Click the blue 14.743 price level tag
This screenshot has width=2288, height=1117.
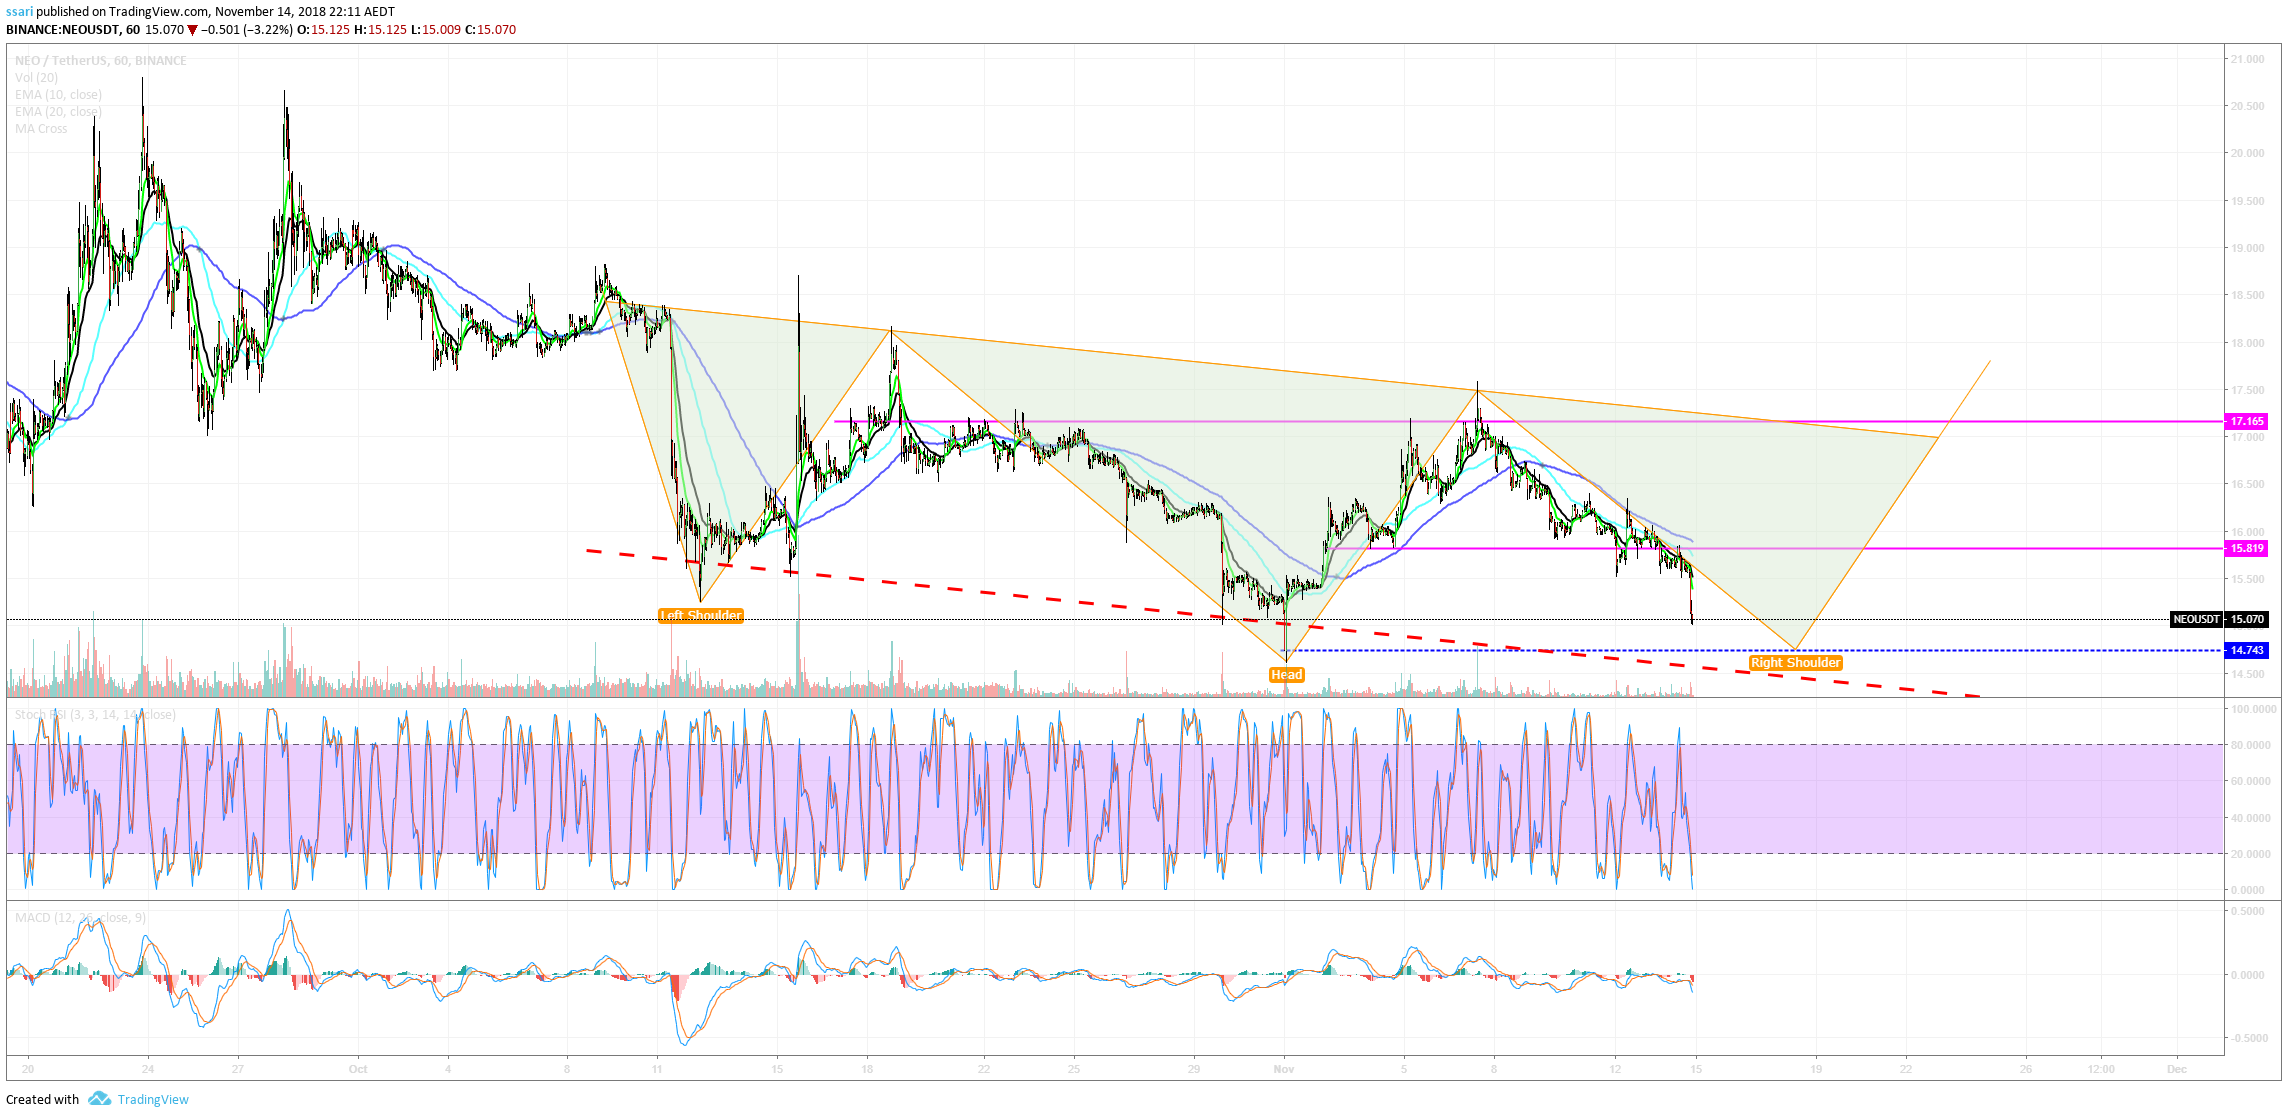[2247, 651]
